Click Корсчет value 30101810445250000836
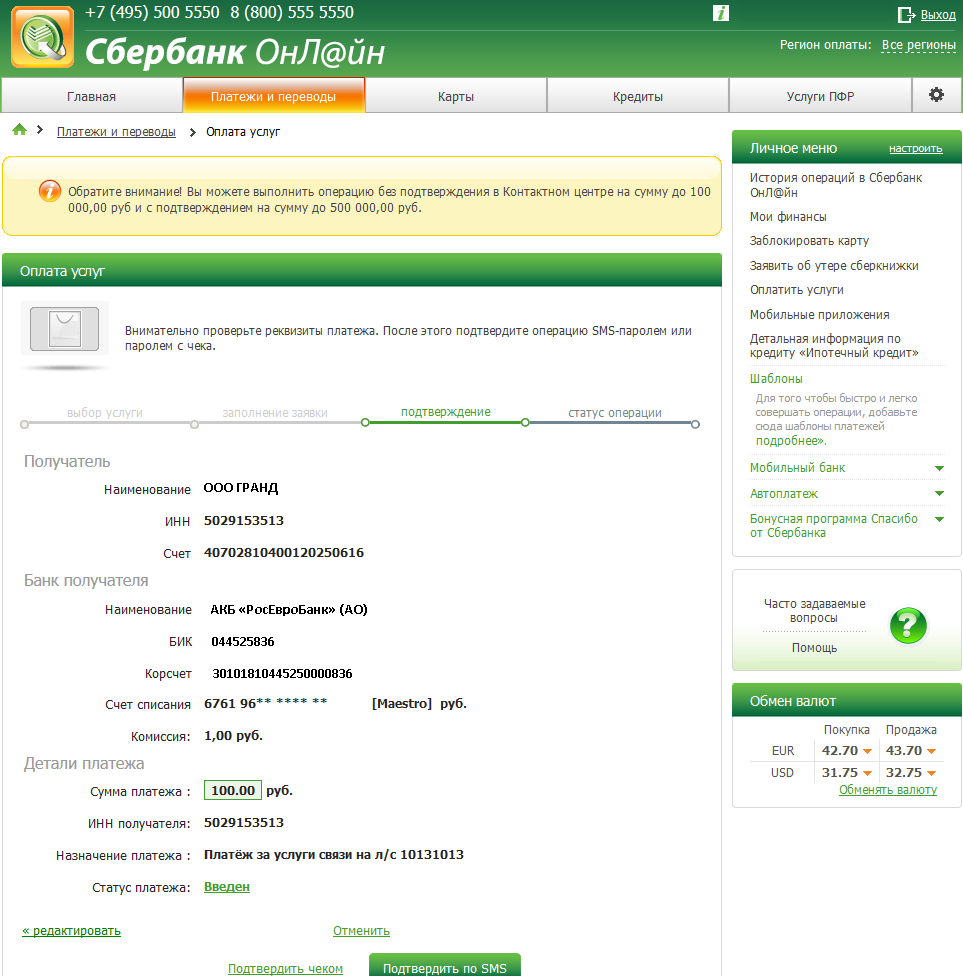Viewport: 963px width, 979px height. (x=282, y=673)
